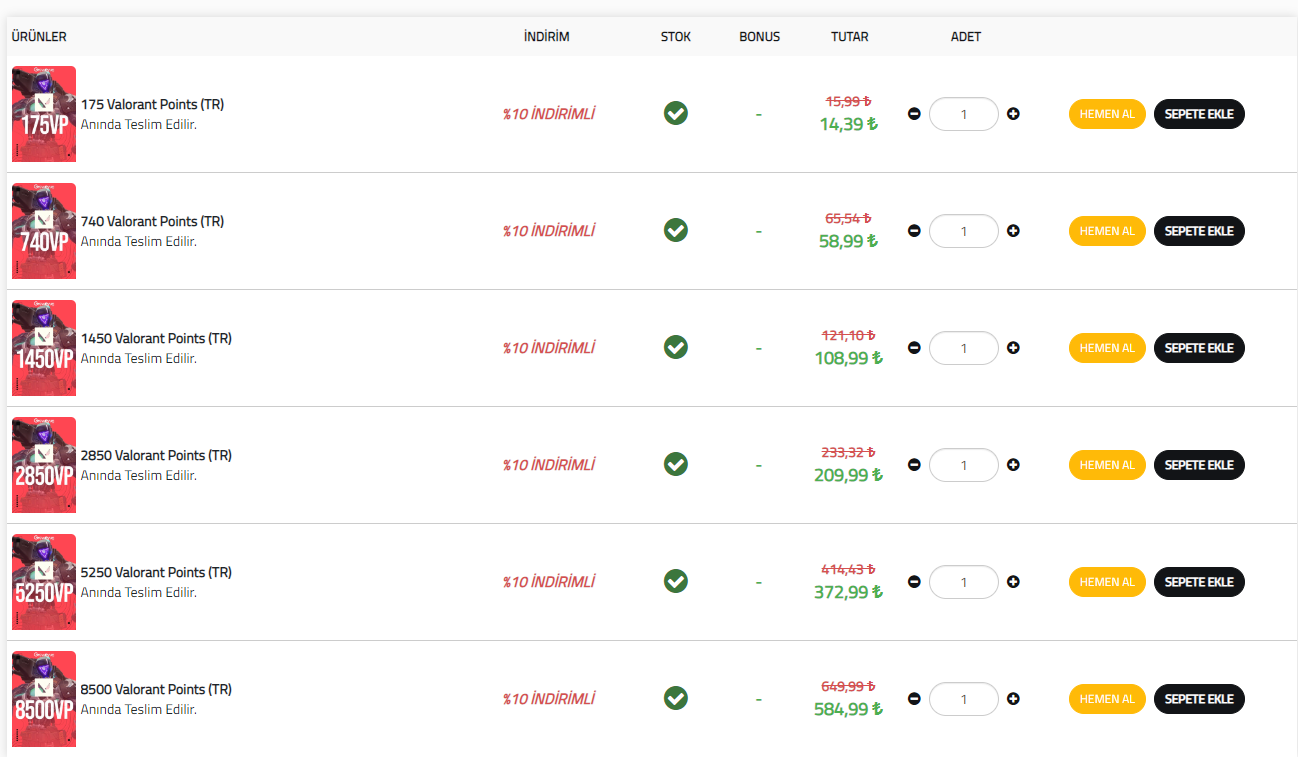
Task: Click the BONUS column header
Action: (760, 37)
